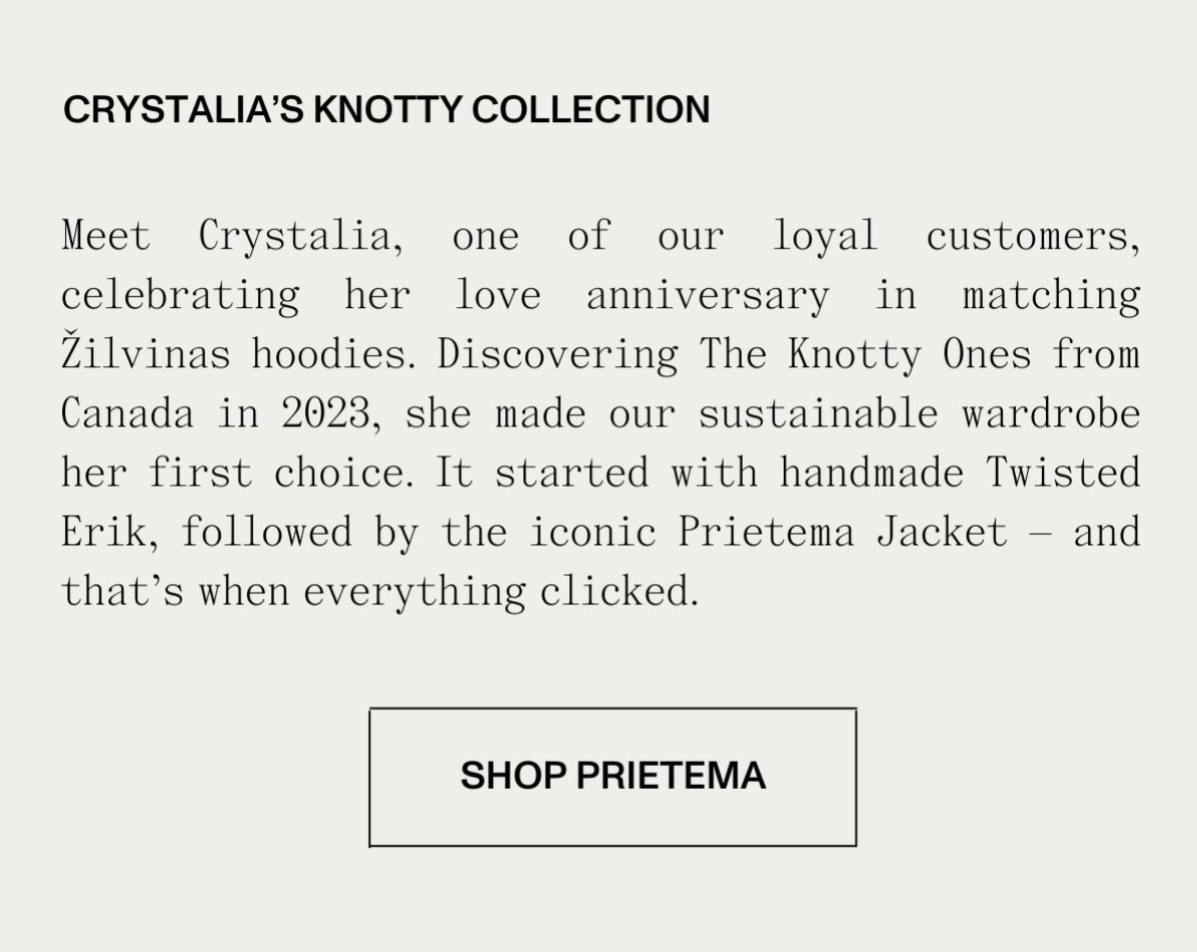Screen dimensions: 1197x952
Task: Click the word handmade
Action: (x=872, y=473)
